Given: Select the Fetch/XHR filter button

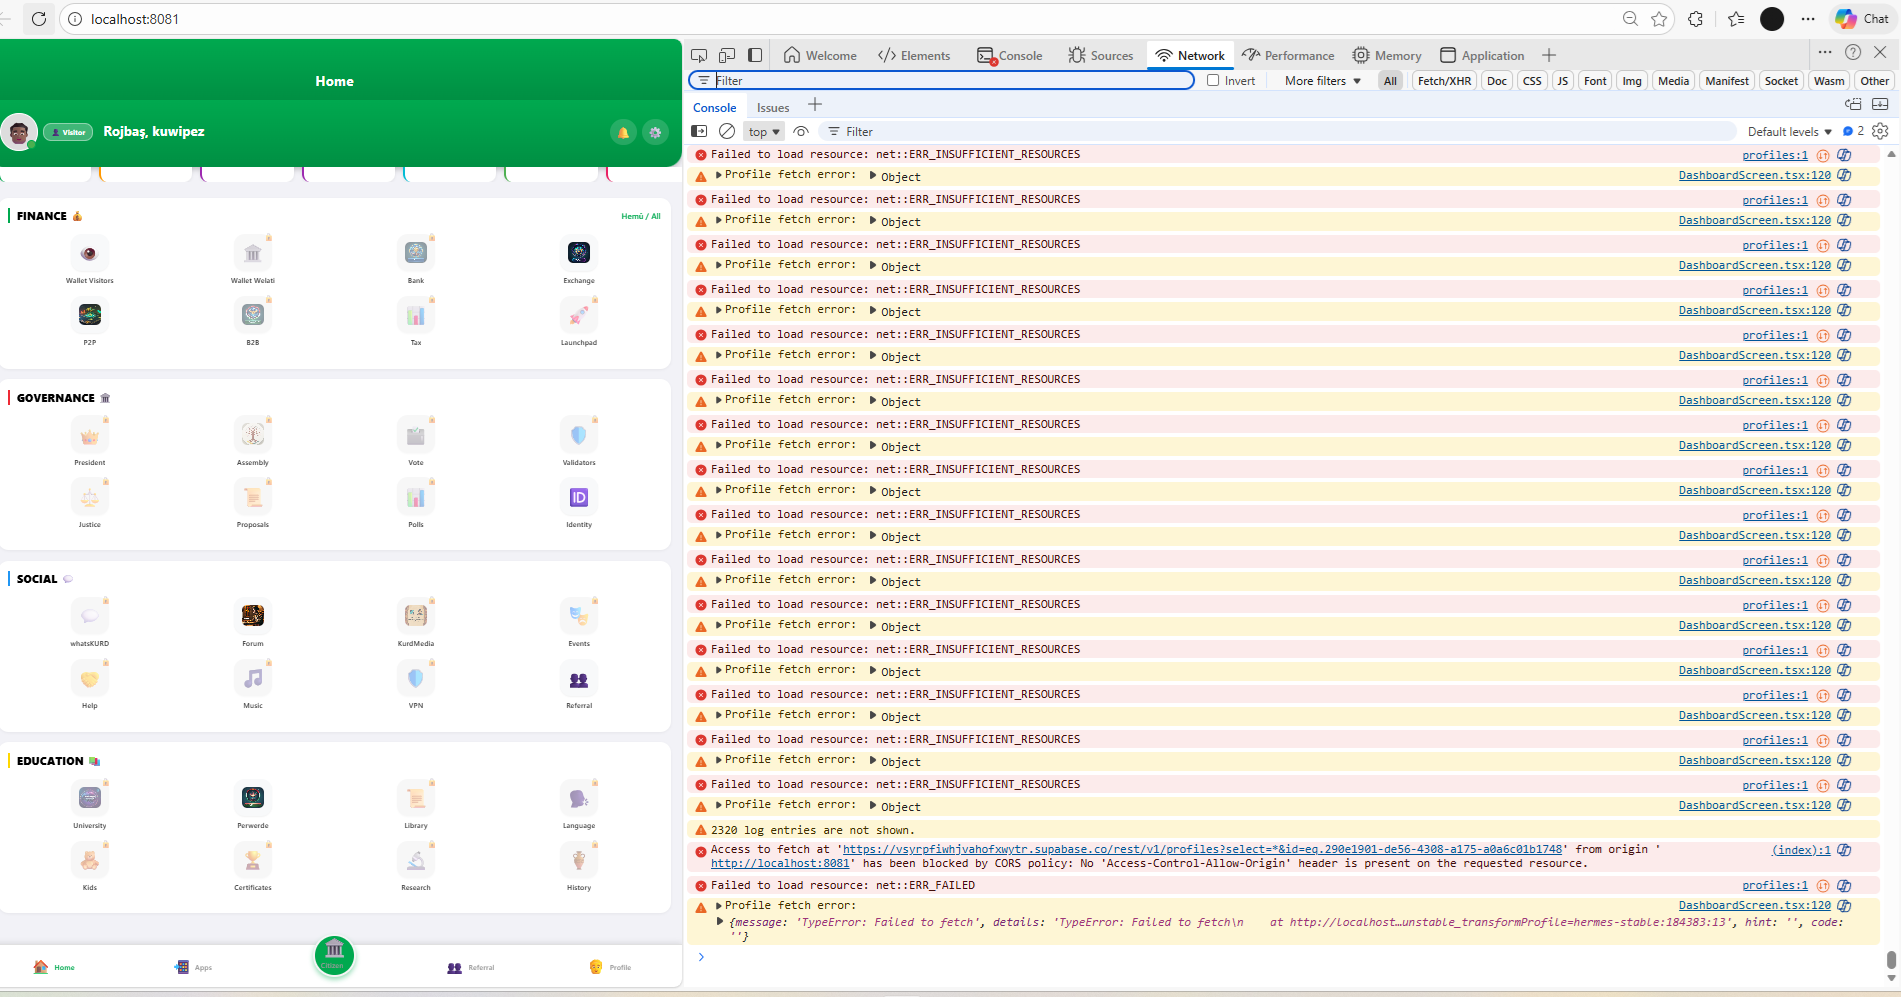Looking at the screenshot, I should point(1443,81).
